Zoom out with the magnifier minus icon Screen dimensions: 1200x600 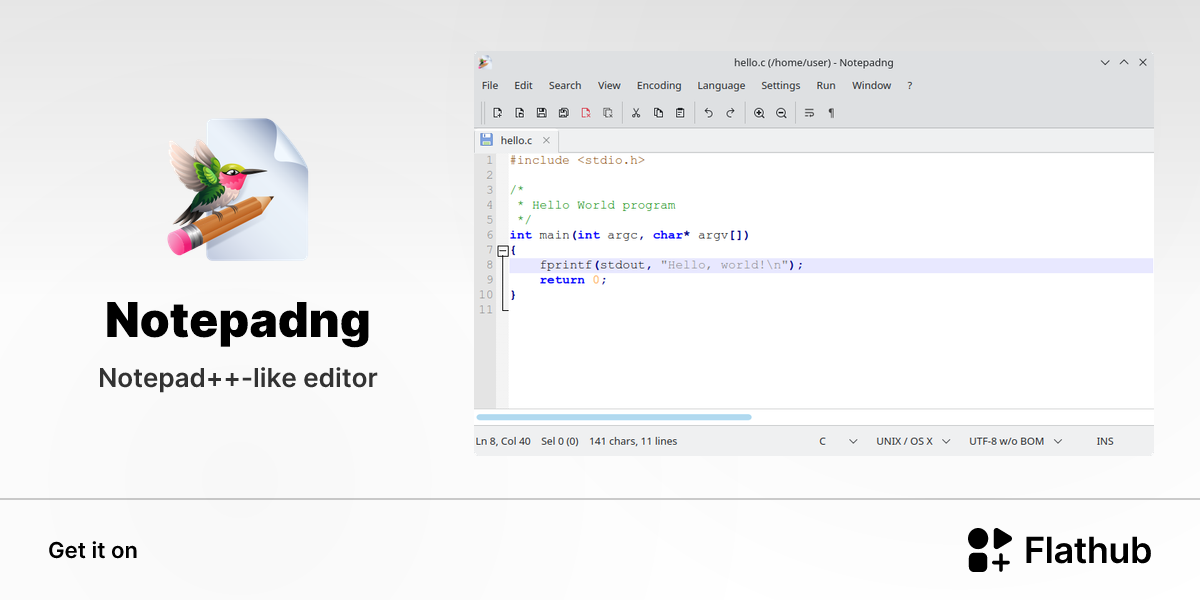[x=781, y=113]
